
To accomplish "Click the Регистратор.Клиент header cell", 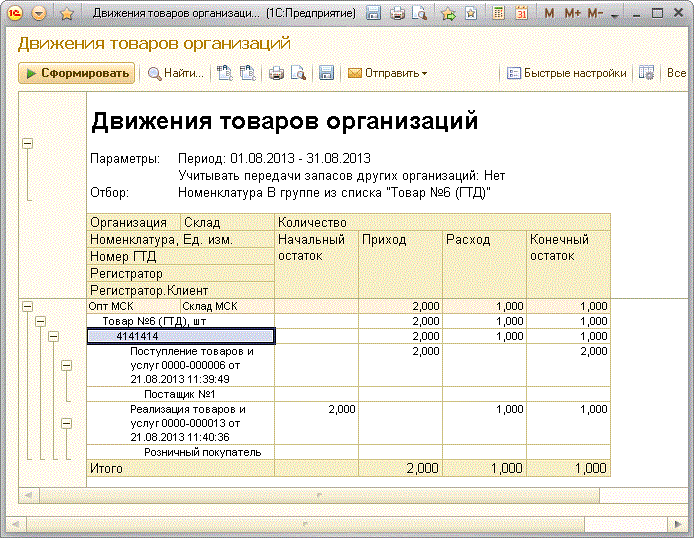I will click(x=181, y=290).
